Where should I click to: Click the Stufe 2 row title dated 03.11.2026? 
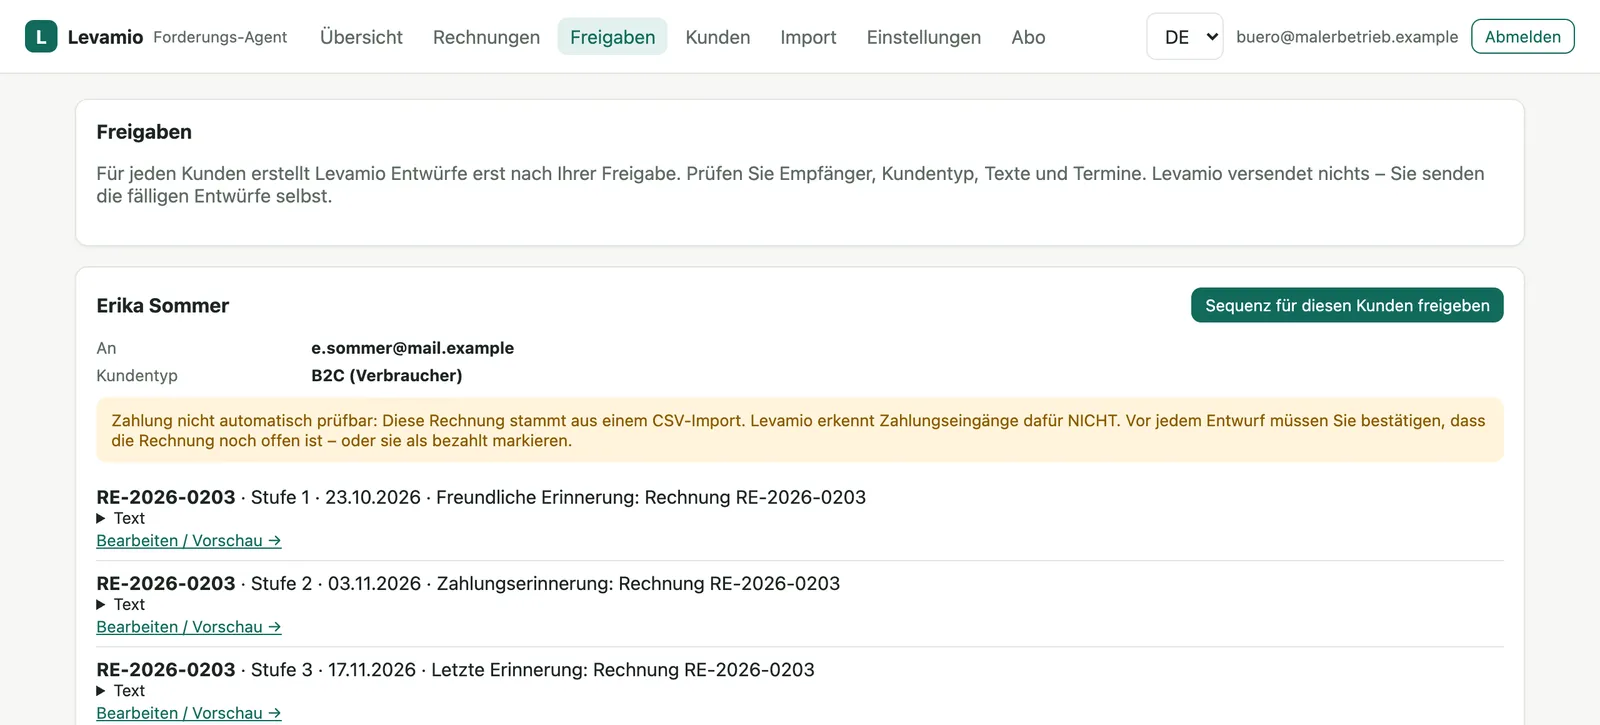coord(468,583)
